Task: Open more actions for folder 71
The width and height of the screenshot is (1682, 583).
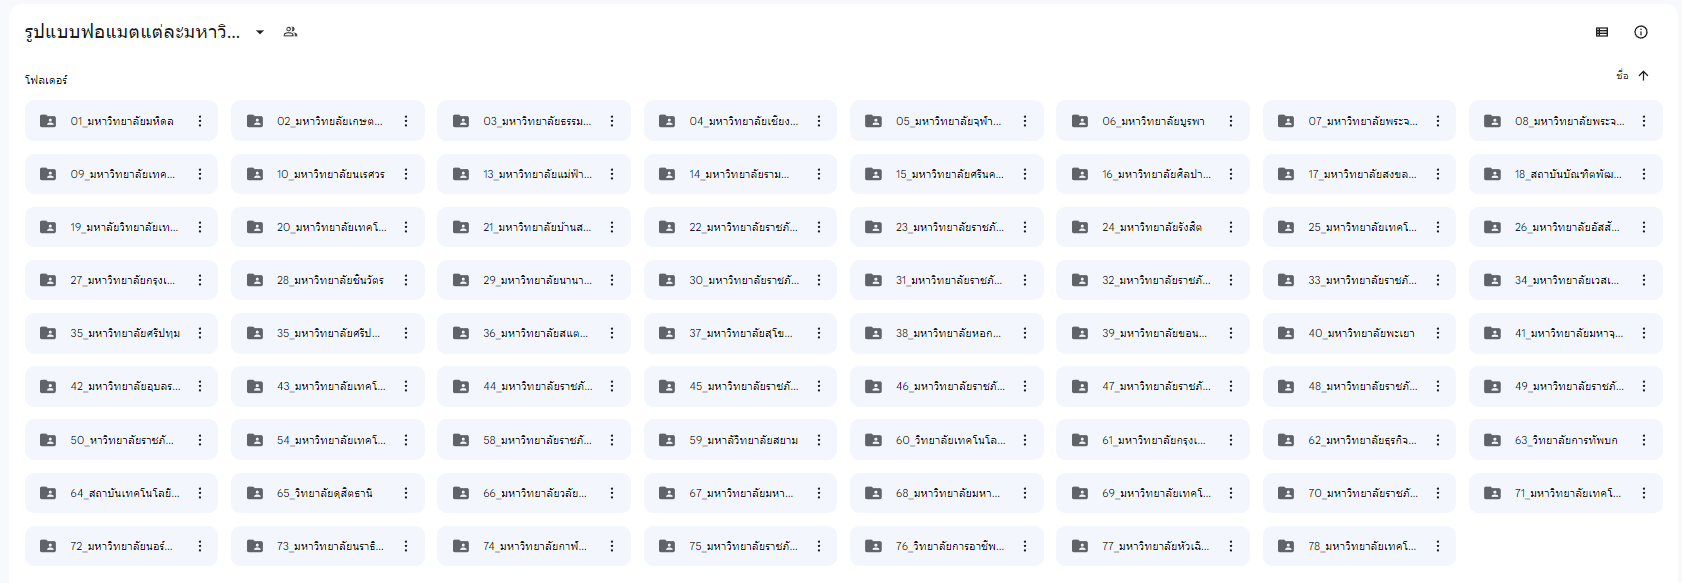Action: coord(1644,493)
